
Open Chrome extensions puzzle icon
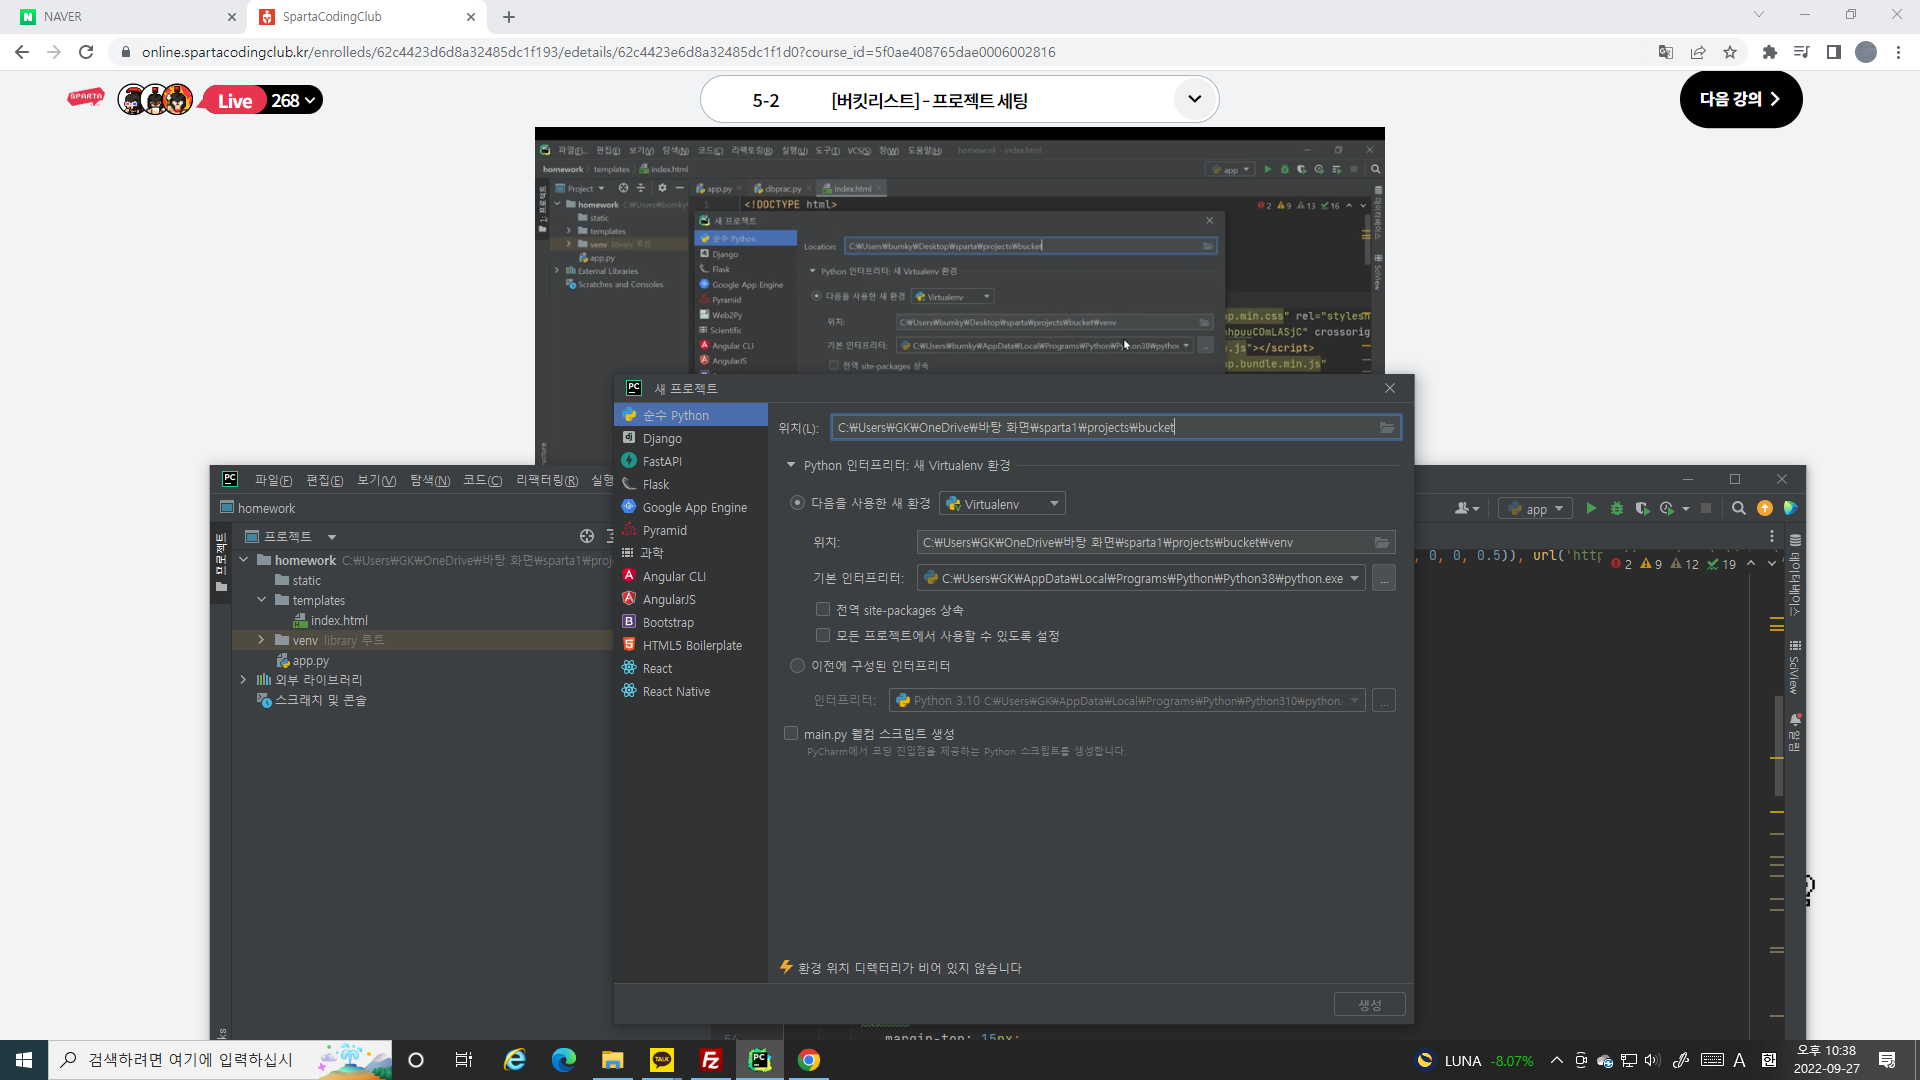(x=1770, y=52)
